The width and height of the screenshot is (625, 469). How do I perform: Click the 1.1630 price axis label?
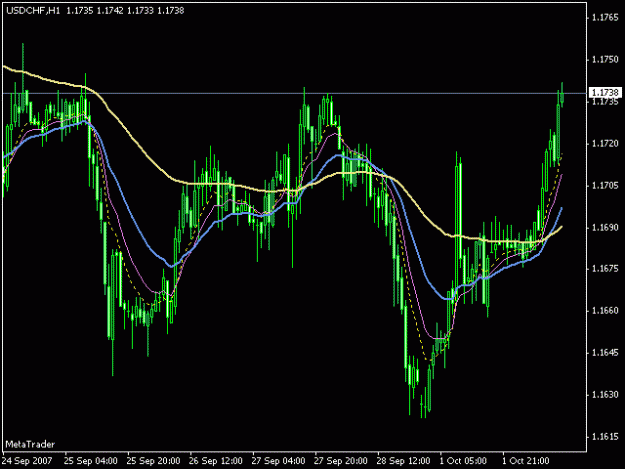coord(605,394)
